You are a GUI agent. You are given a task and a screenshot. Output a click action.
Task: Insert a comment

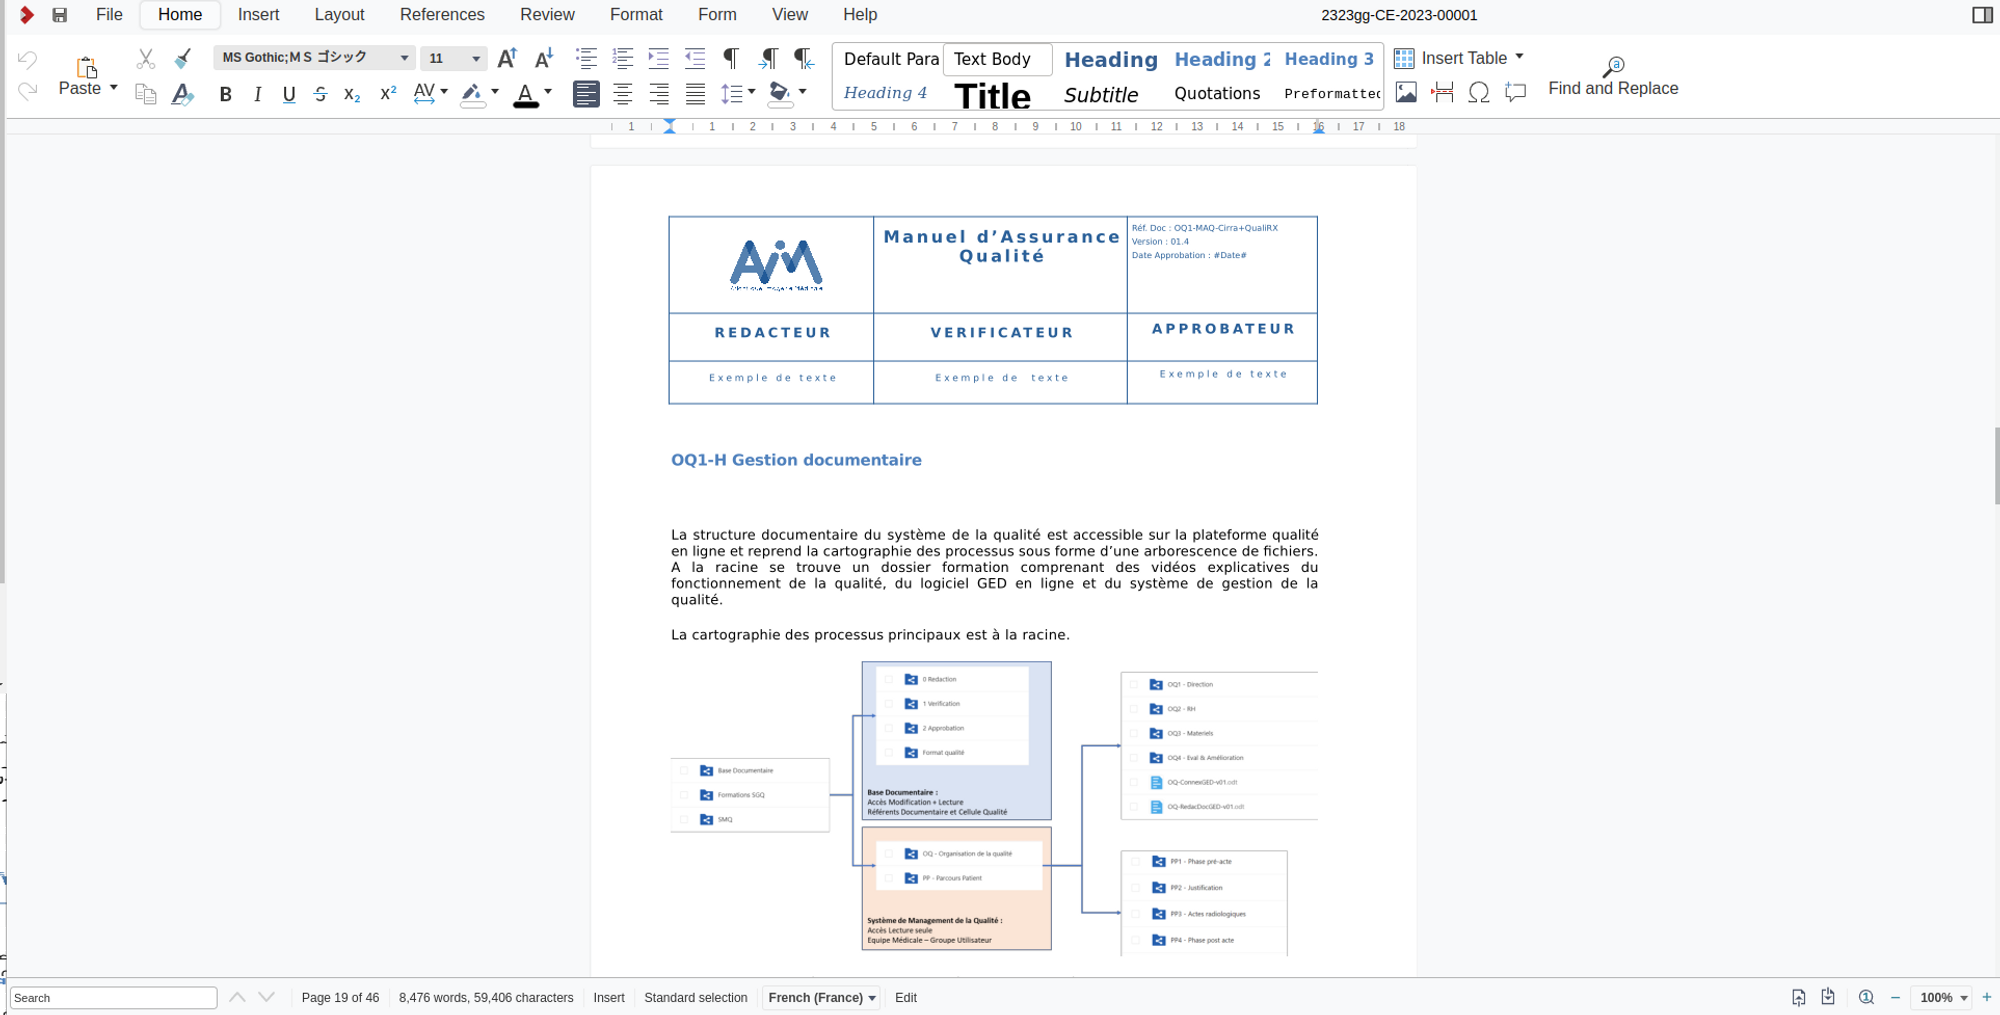tap(1515, 92)
